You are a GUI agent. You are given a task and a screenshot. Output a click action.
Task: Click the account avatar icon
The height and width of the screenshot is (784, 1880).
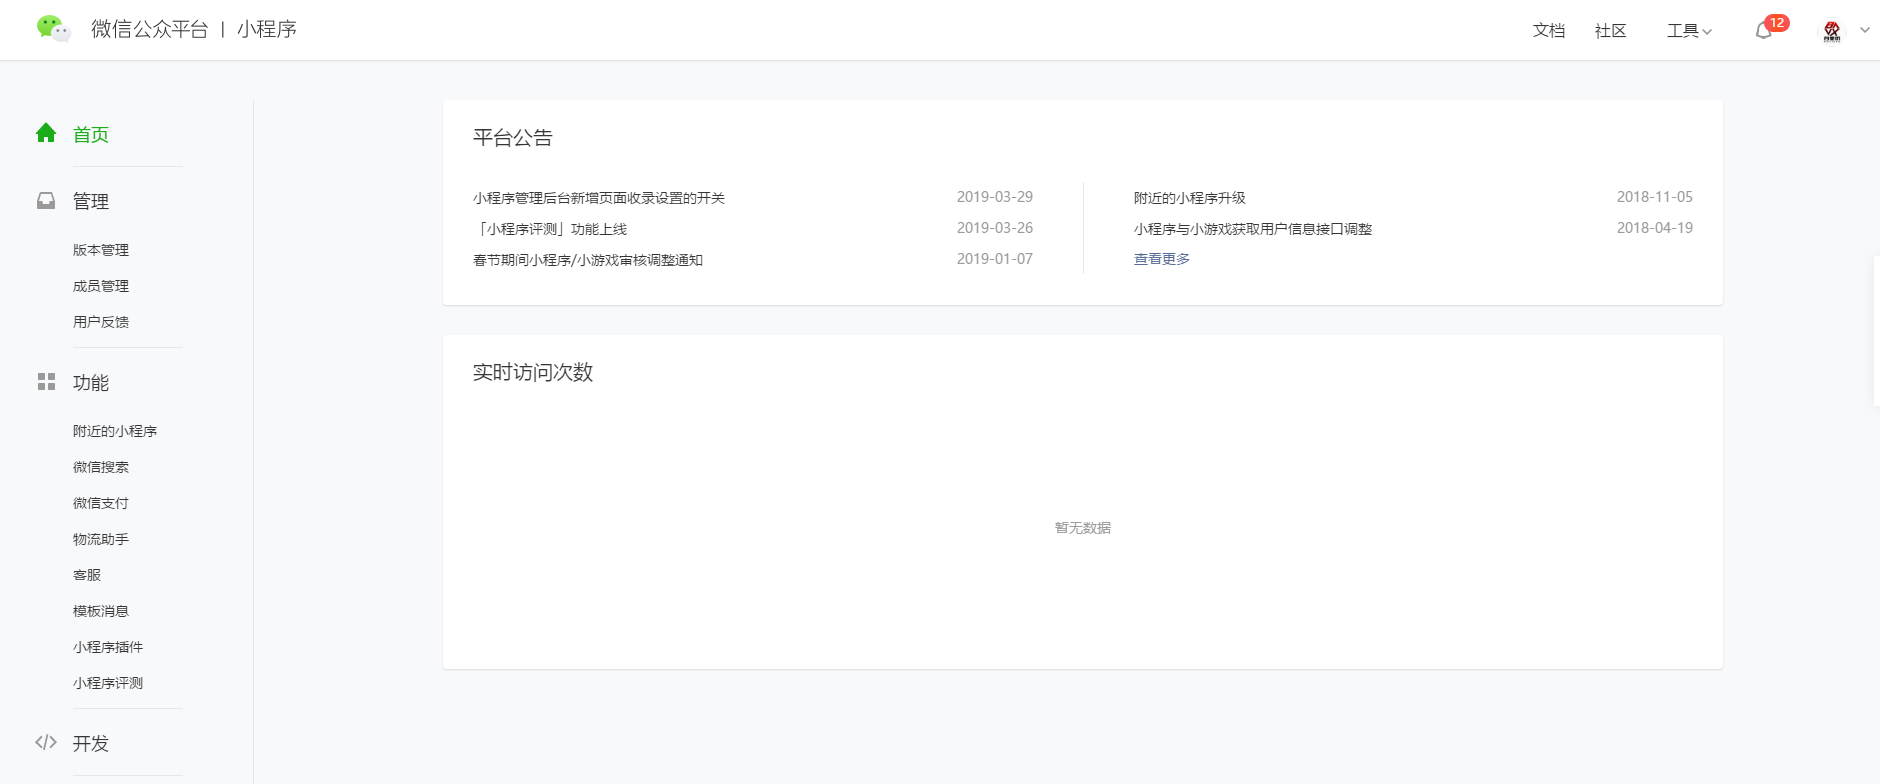1832,31
